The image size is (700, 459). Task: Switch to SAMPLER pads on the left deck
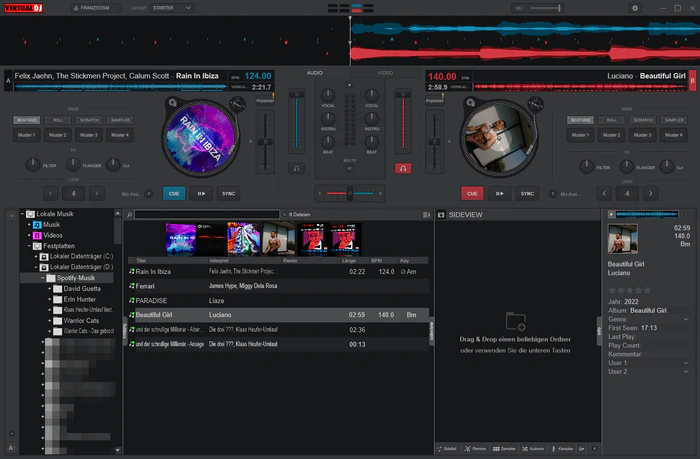121,120
